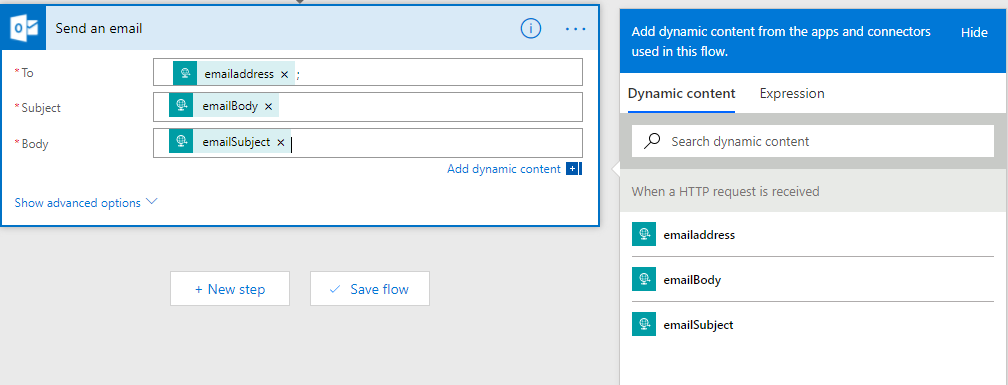Click the Outlook icon on Send an email
1008x385 pixels.
tap(24, 28)
